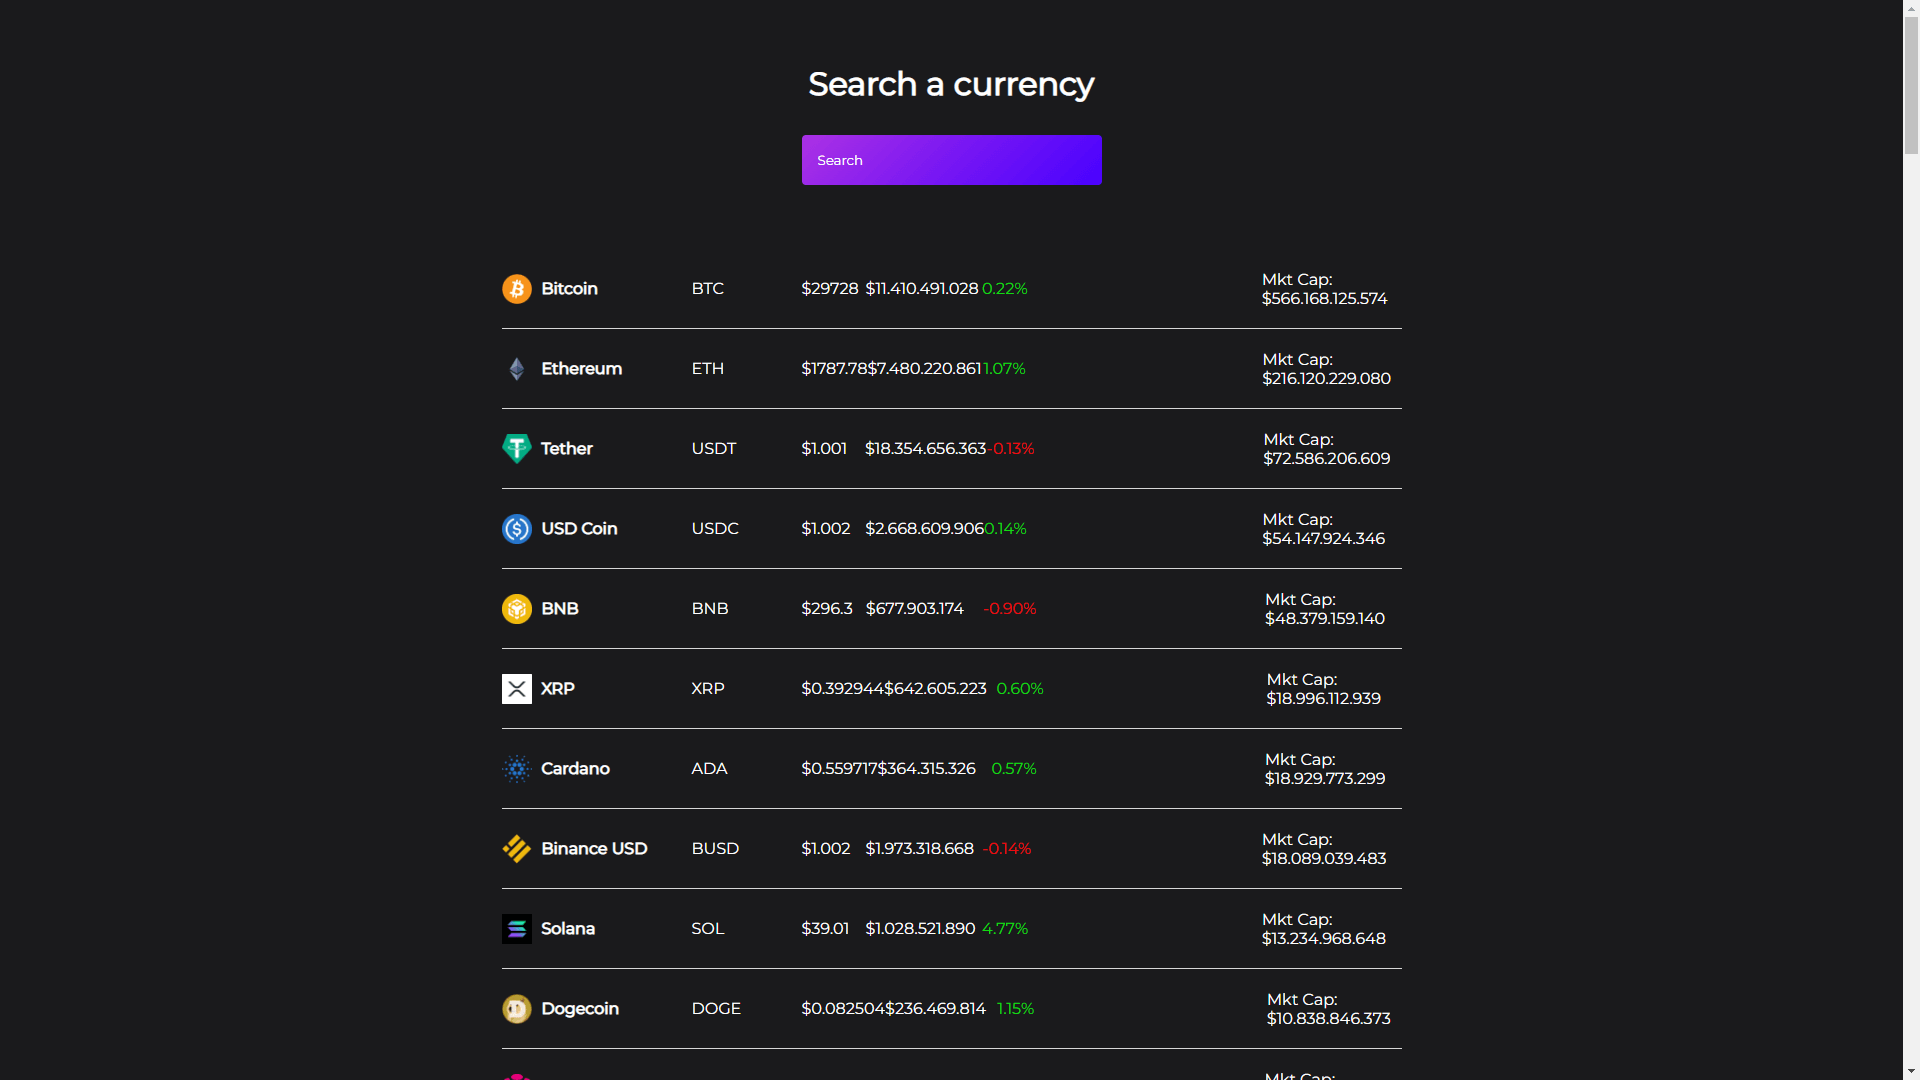Click BNB market cap $48.379.159.140
Screen dimensions: 1920x1080
(1324, 619)
